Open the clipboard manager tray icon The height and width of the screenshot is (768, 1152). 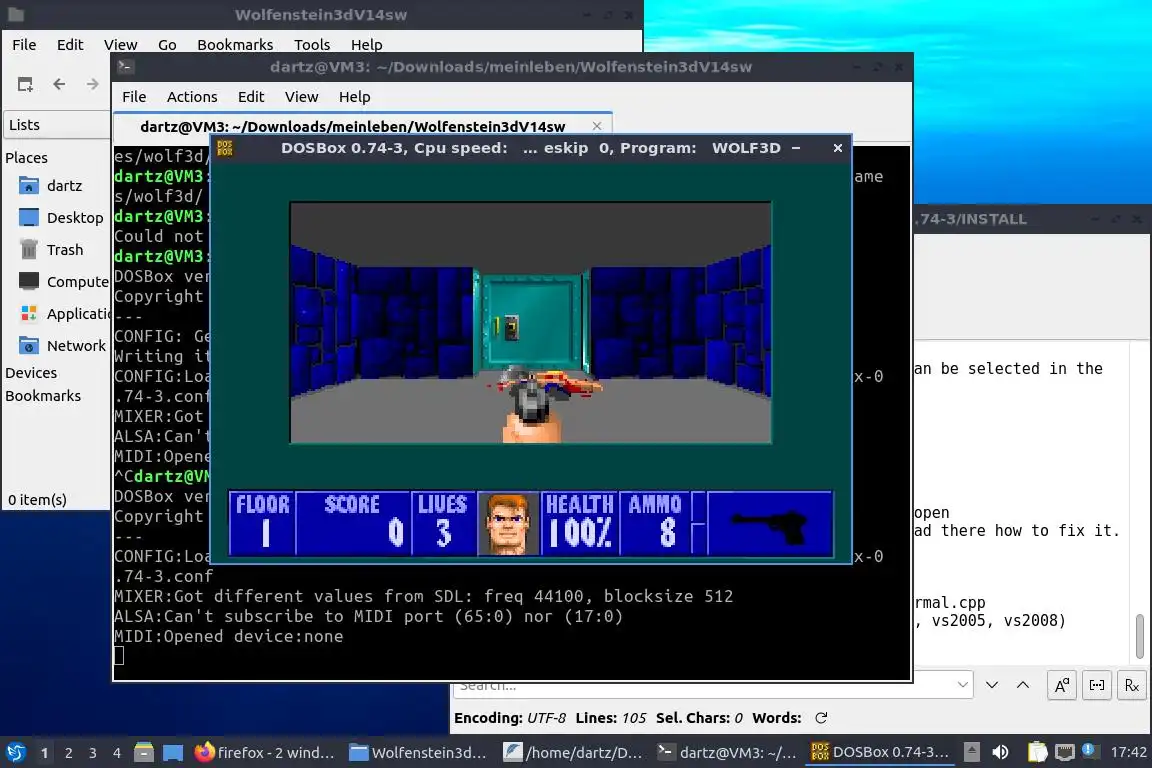(x=1037, y=752)
